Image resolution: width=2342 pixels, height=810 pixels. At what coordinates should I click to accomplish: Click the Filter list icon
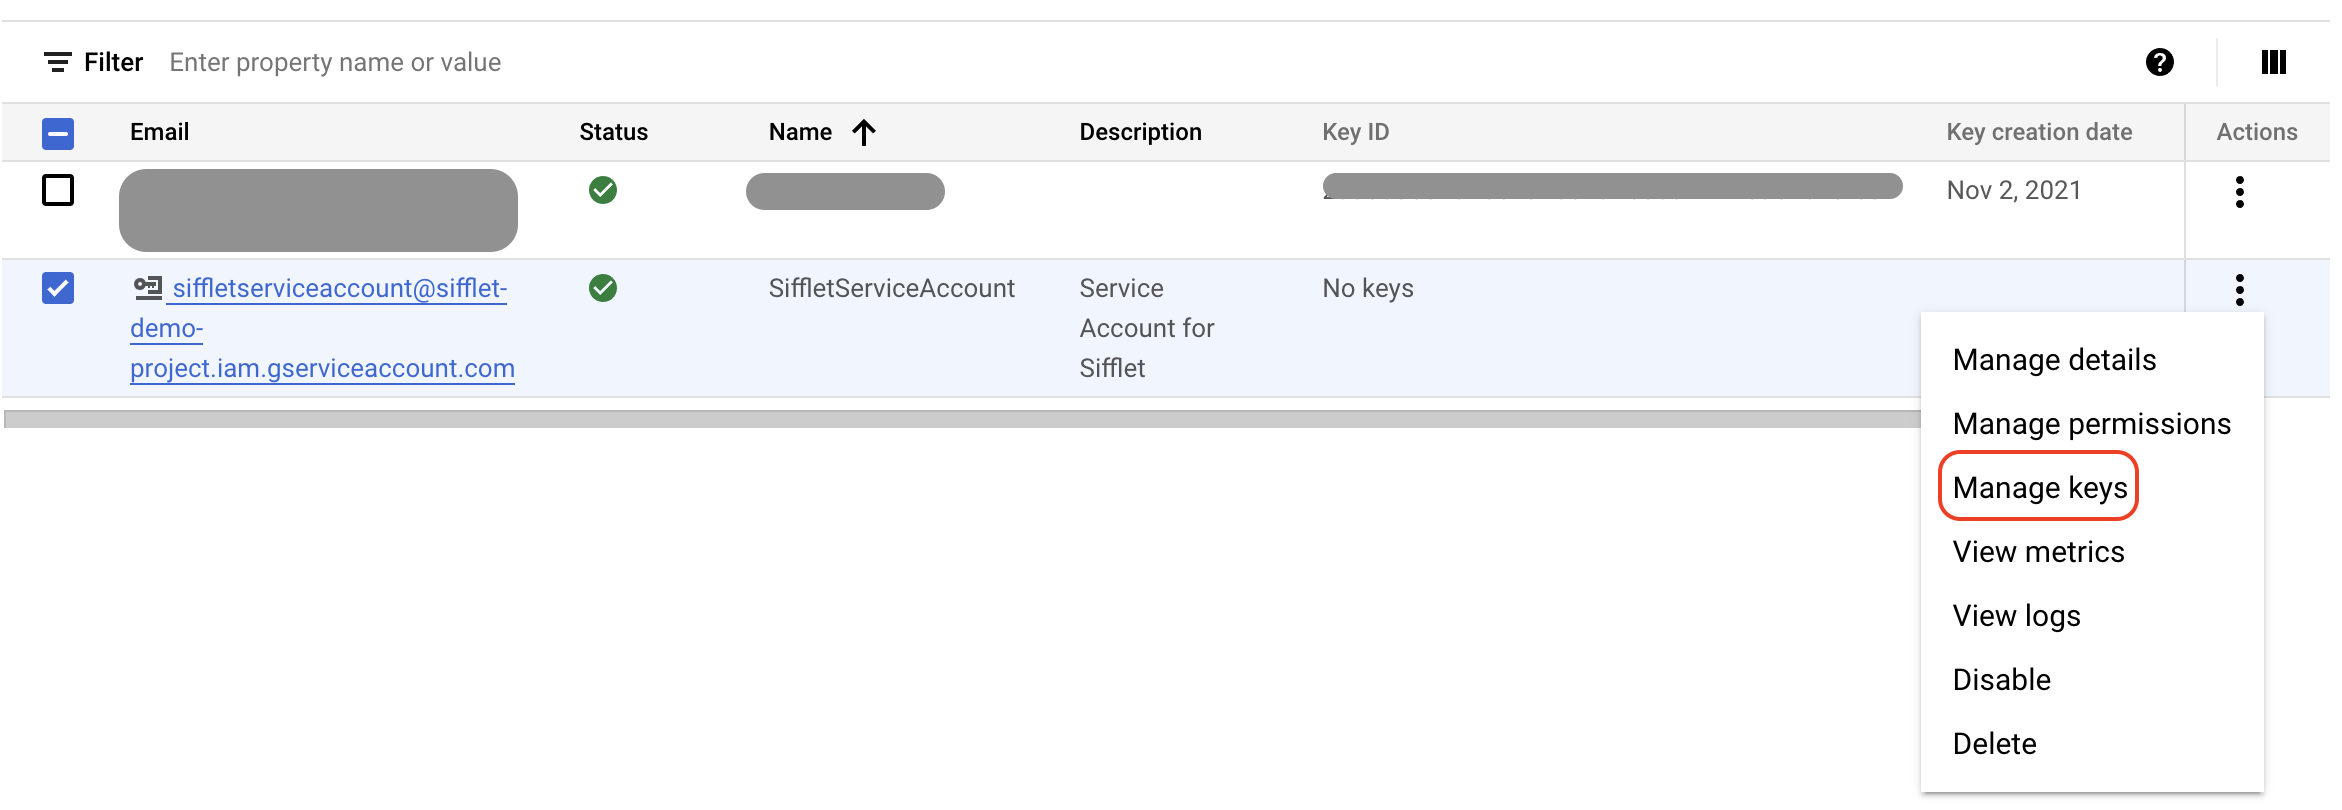[x=58, y=63]
